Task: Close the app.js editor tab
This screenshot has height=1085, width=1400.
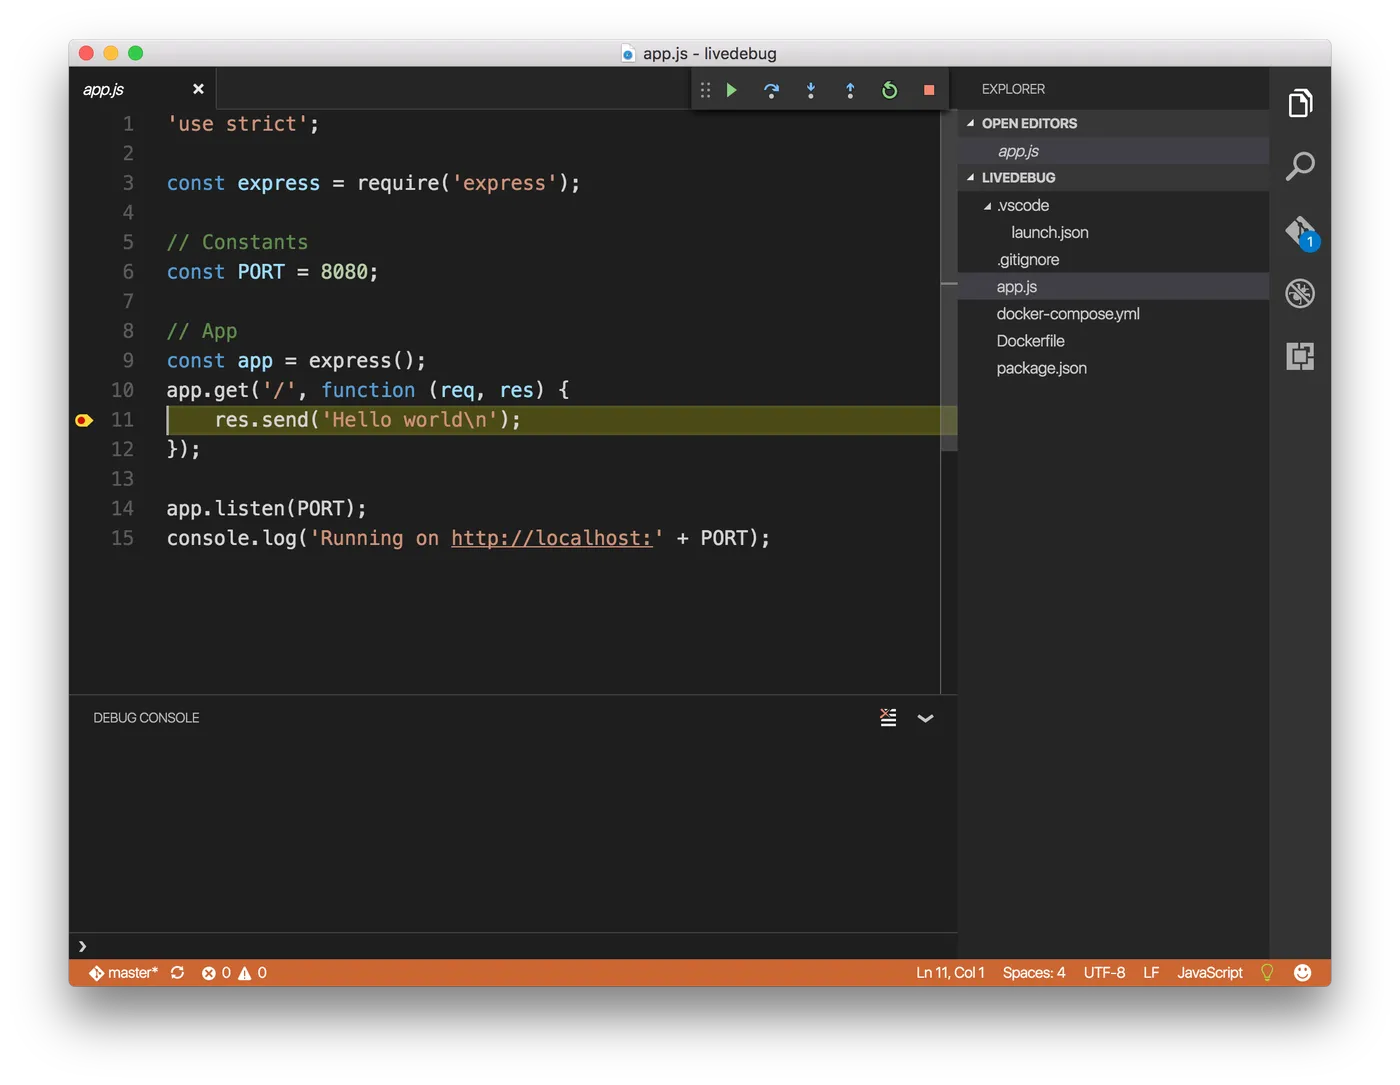Action: (x=198, y=89)
